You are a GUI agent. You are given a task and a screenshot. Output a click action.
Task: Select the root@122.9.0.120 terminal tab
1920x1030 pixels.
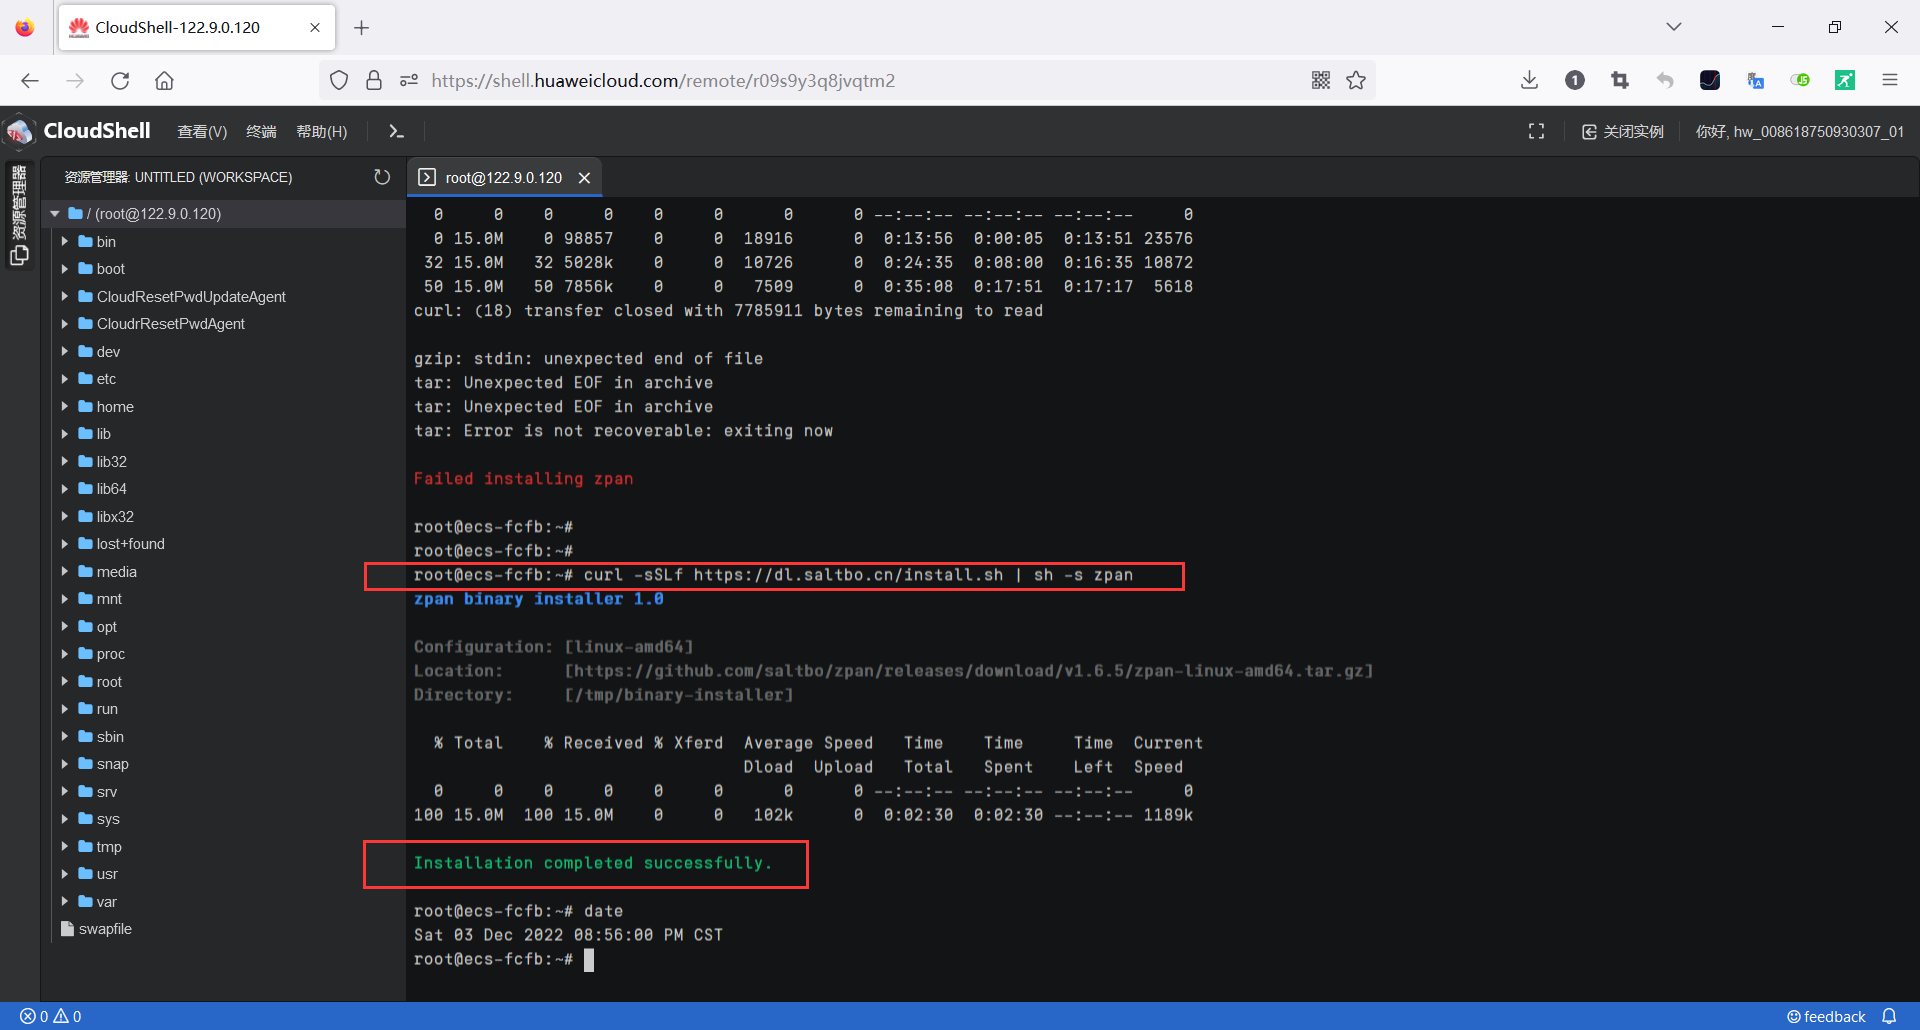[x=504, y=178]
